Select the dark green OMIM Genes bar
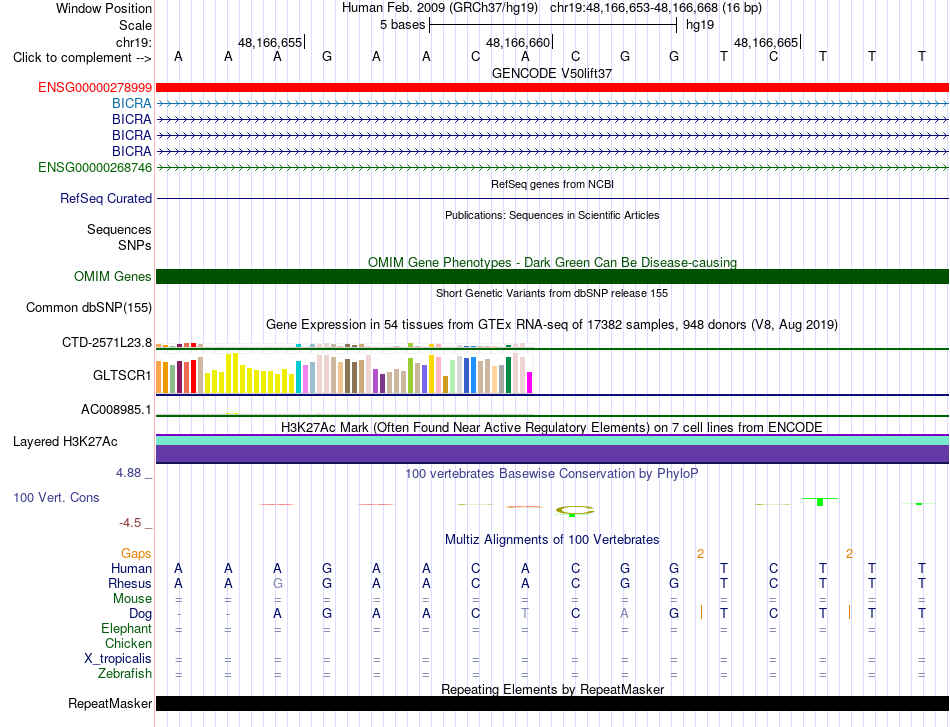 point(552,276)
